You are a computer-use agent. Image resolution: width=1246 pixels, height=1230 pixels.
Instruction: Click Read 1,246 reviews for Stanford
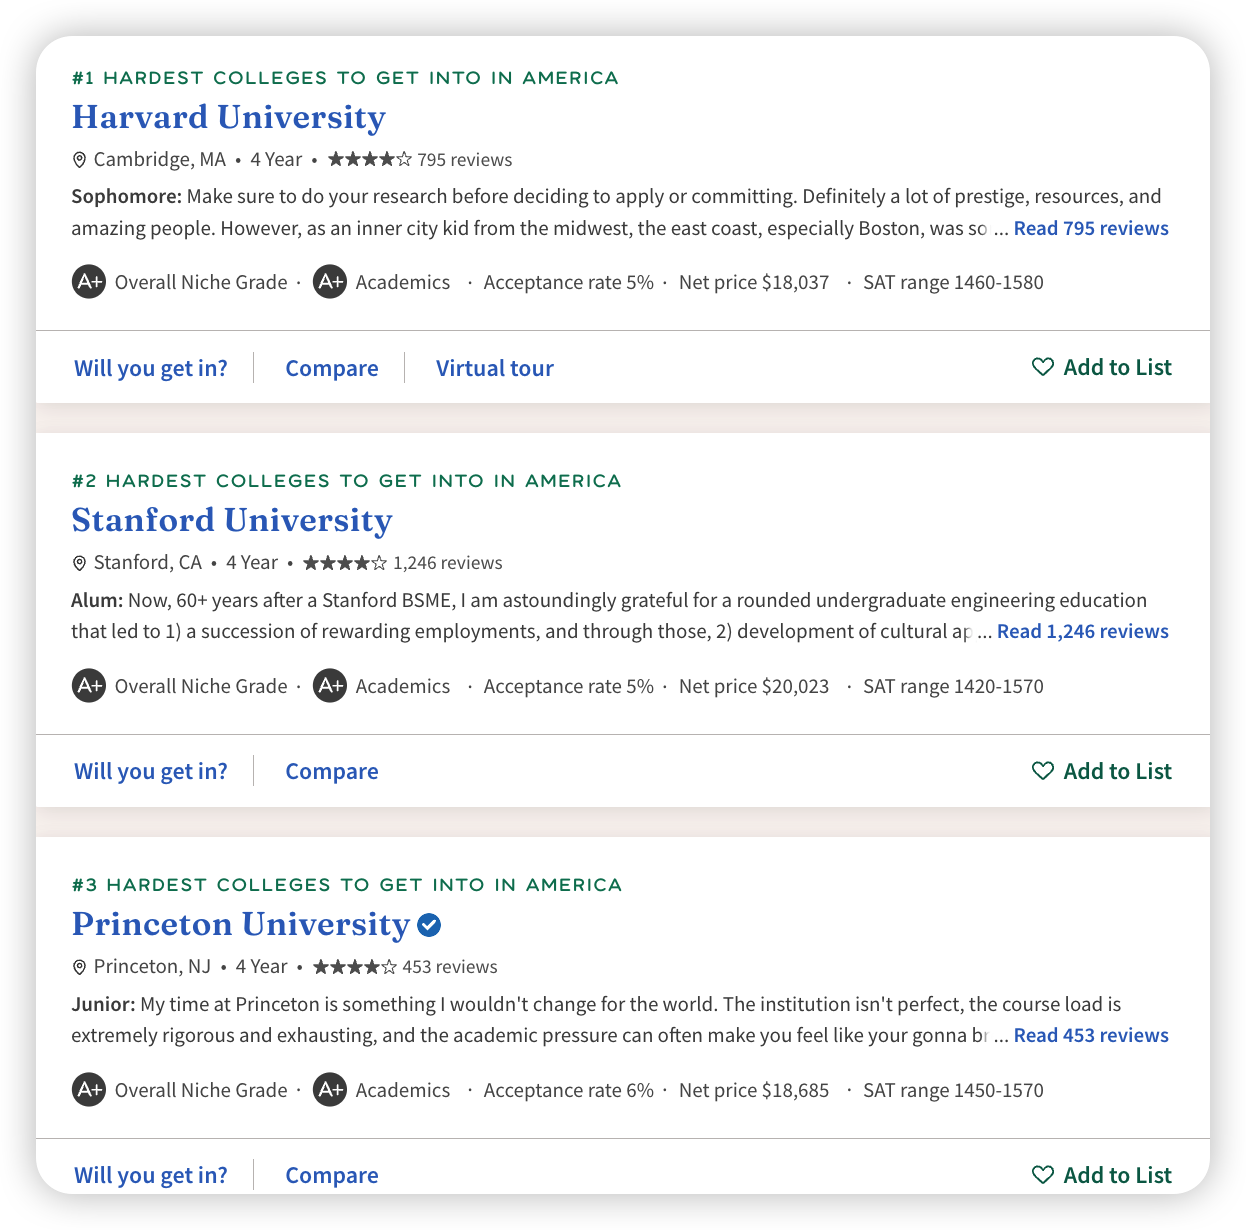coord(1083,631)
